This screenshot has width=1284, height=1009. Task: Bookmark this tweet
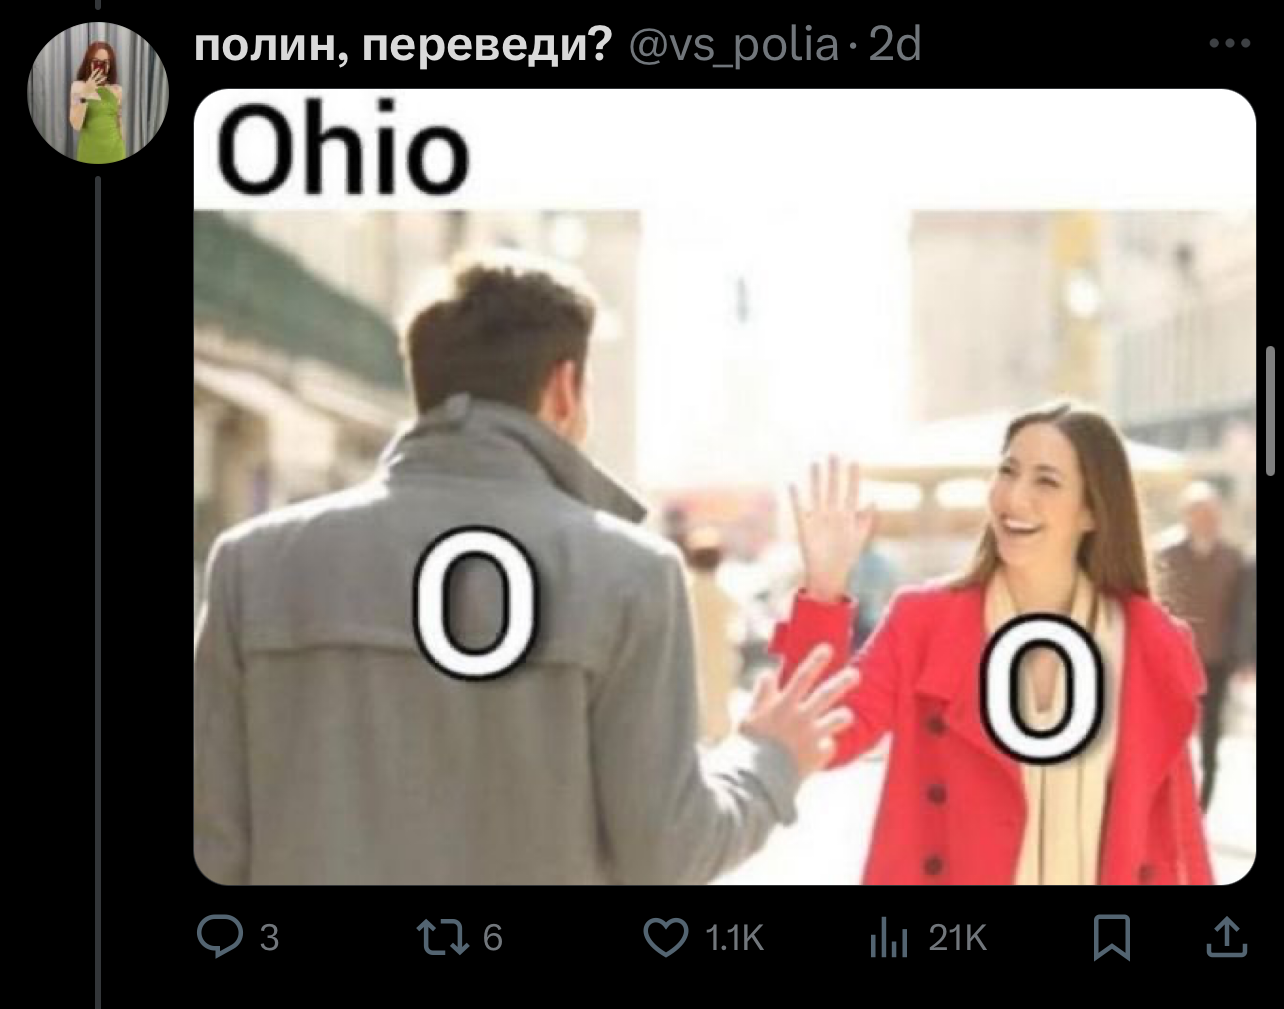[x=1111, y=937]
